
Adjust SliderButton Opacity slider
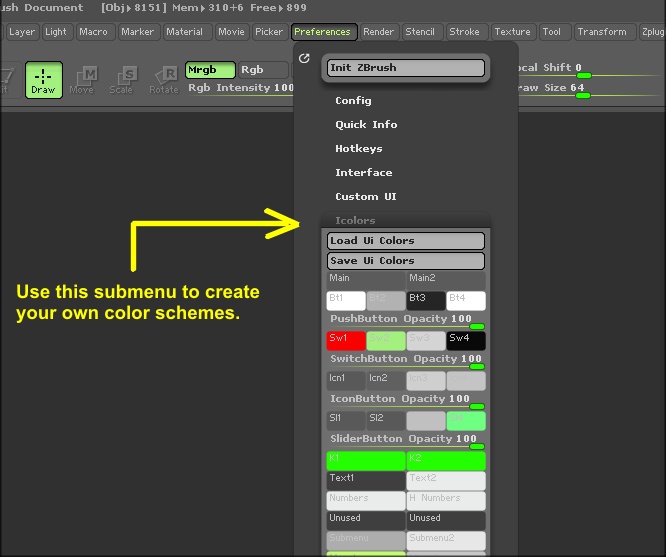click(x=406, y=442)
